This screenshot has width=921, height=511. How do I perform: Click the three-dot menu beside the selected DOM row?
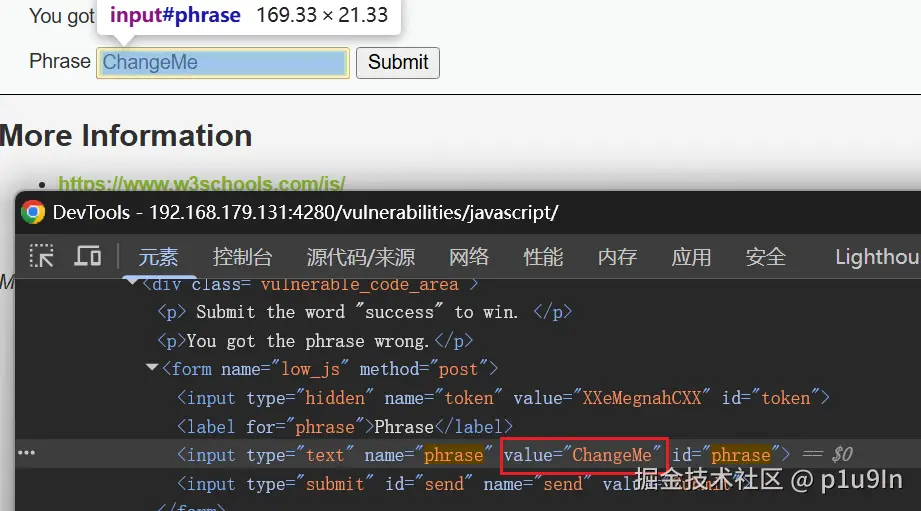coord(26,453)
